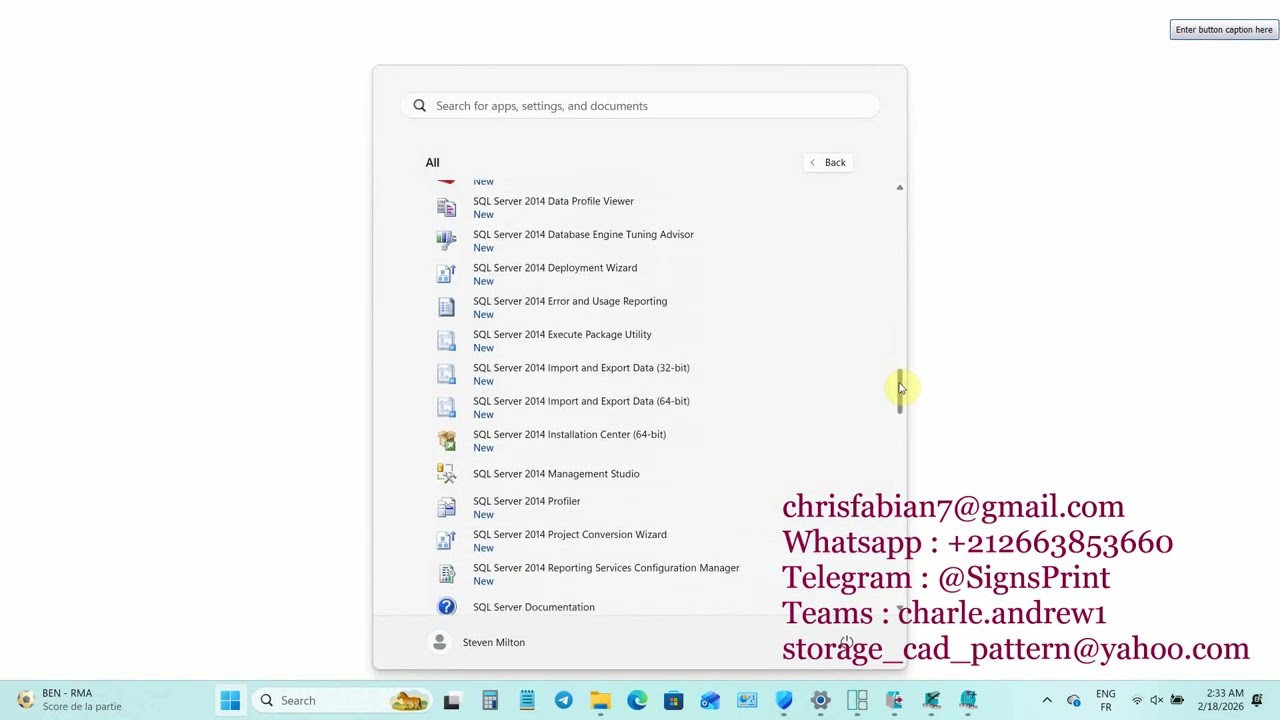Screen dimensions: 1280x720
Task: Open the SQL Server 2014 Profiler icon
Action: click(446, 507)
